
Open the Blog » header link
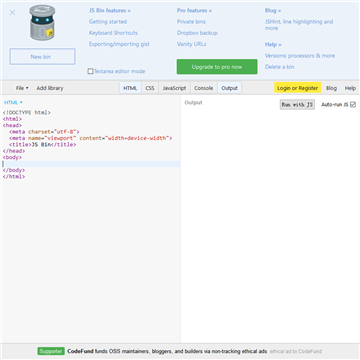[x=273, y=11]
